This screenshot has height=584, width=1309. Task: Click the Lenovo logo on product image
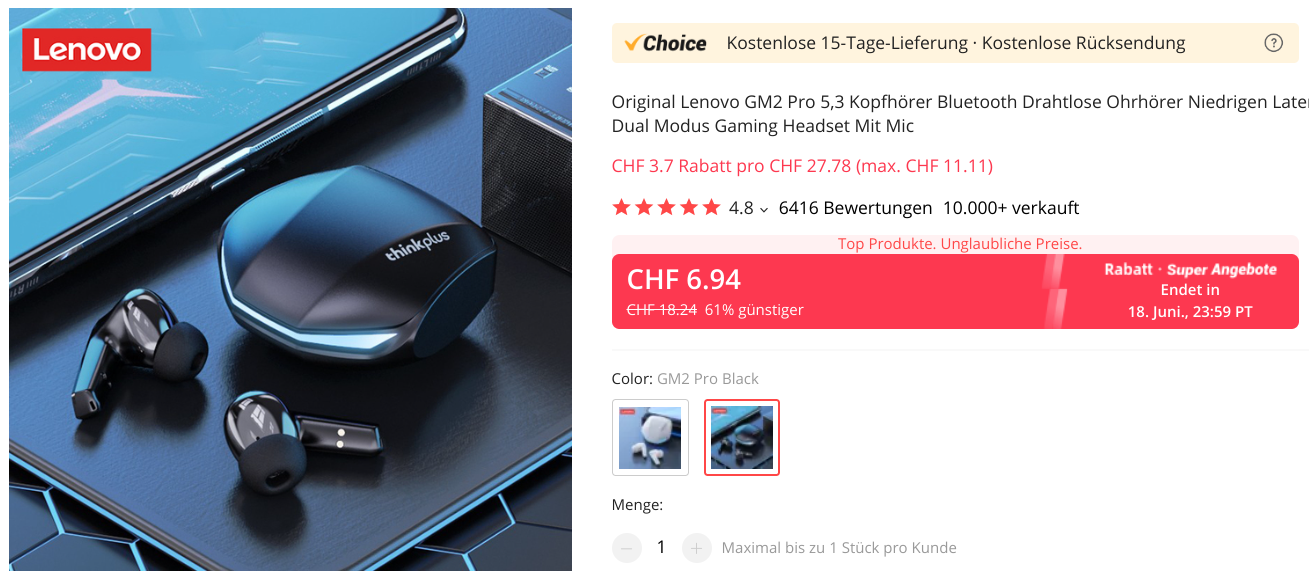tap(87, 50)
